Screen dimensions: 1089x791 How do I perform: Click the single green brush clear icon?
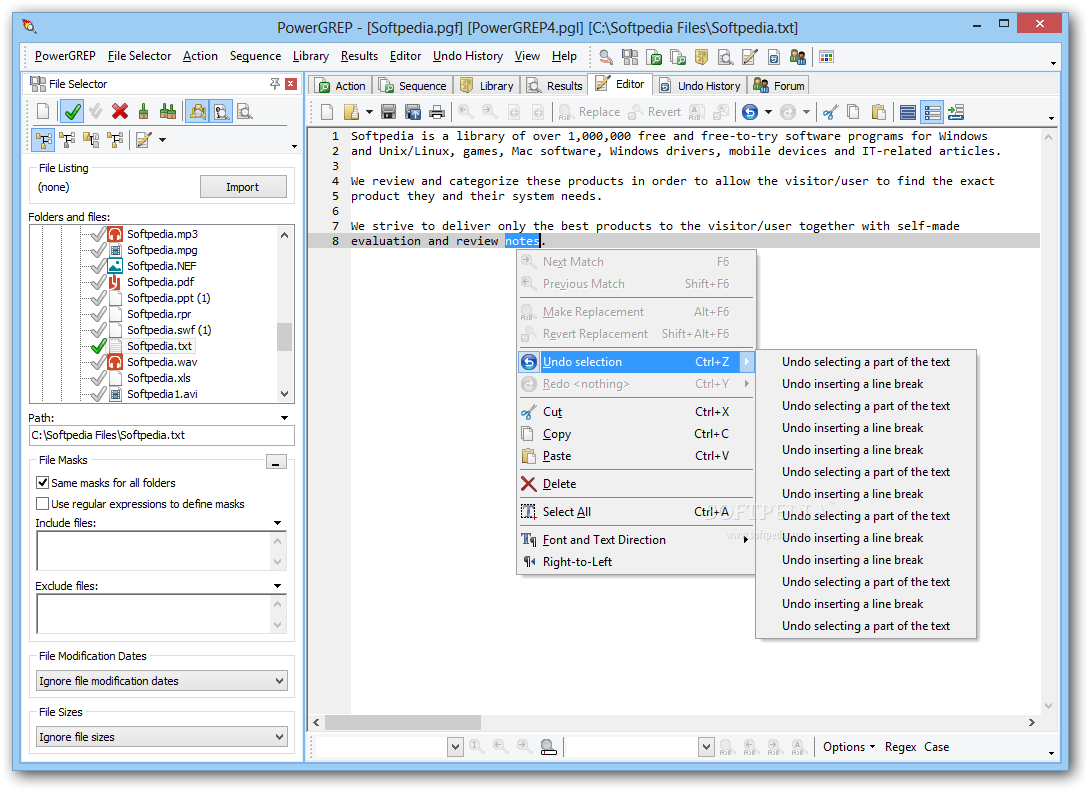tap(144, 112)
